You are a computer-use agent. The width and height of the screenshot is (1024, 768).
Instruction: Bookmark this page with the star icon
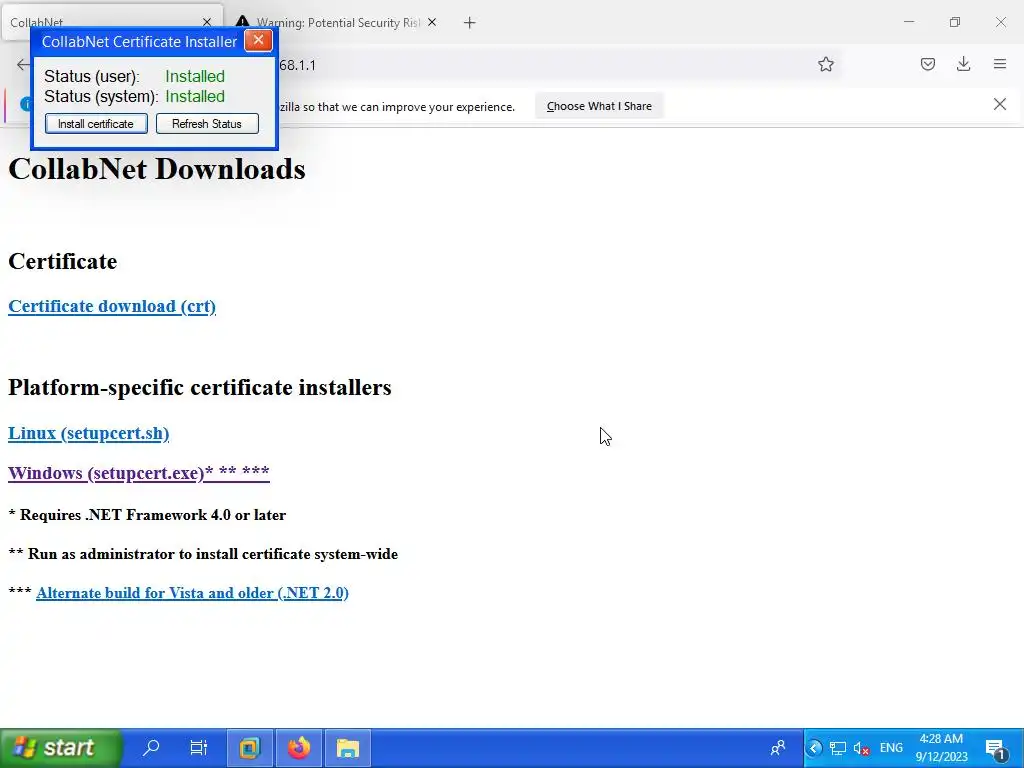[825, 64]
